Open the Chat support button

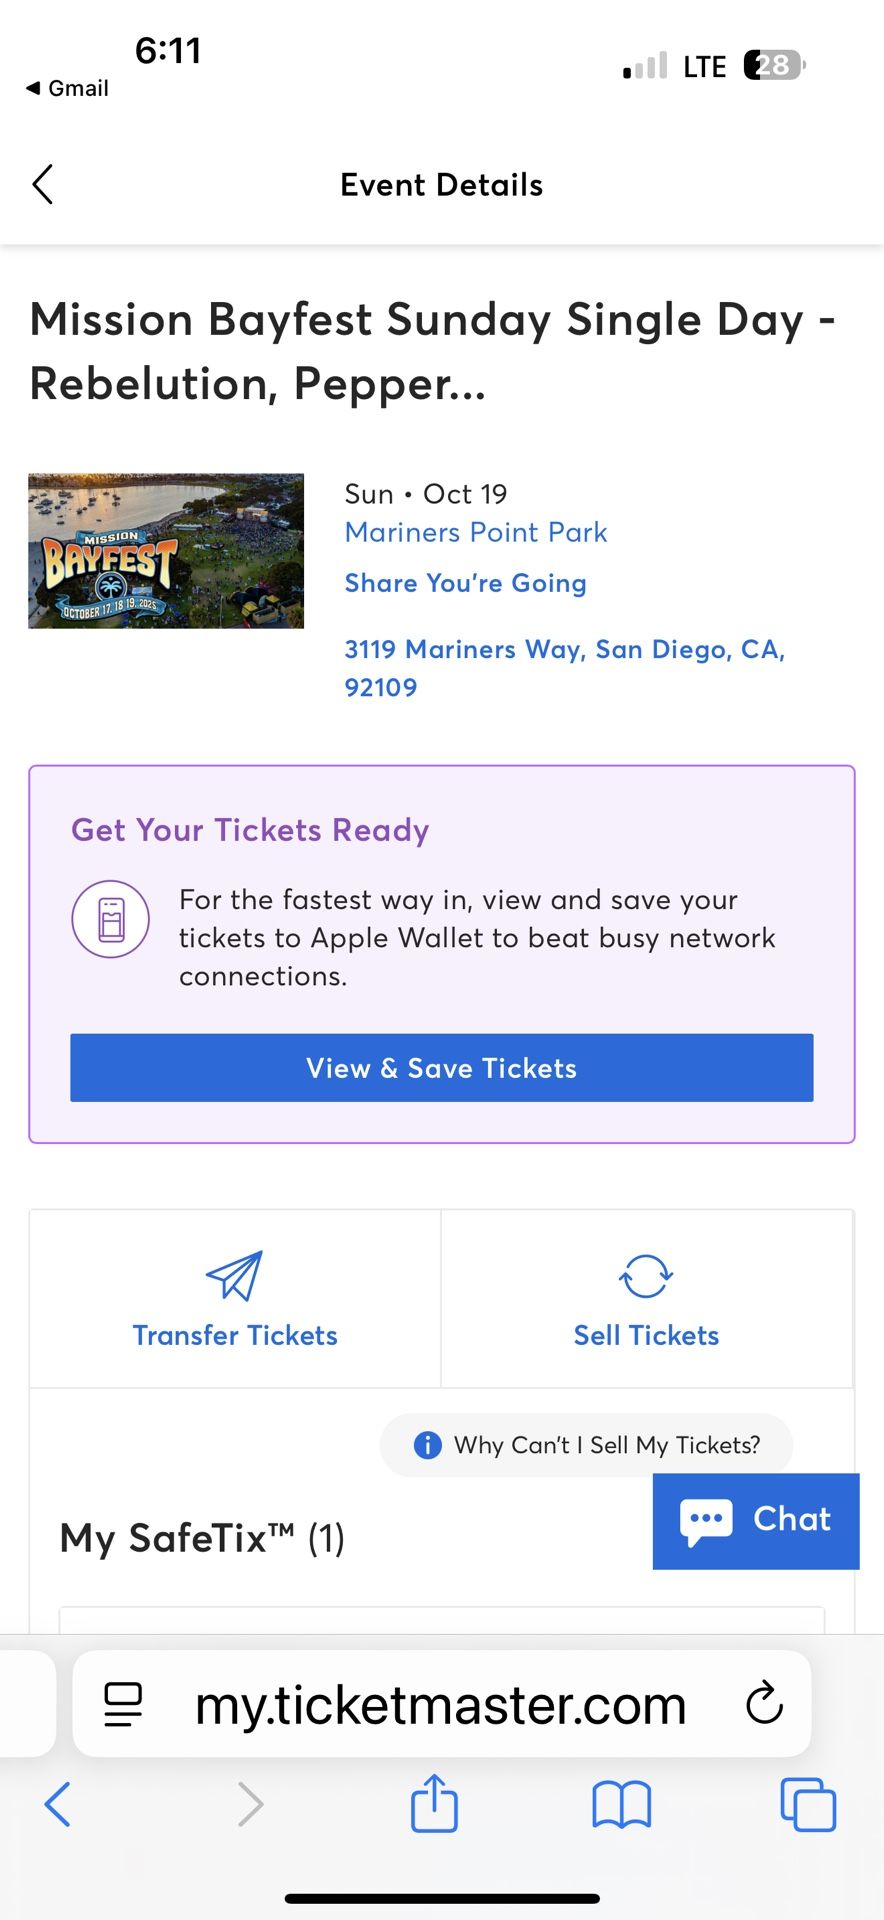tap(756, 1520)
